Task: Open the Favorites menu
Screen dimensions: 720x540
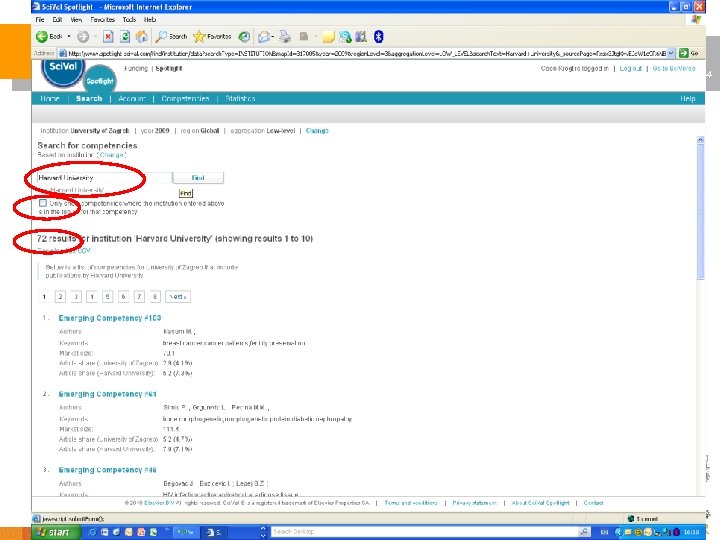Action: pyautogui.click(x=102, y=19)
